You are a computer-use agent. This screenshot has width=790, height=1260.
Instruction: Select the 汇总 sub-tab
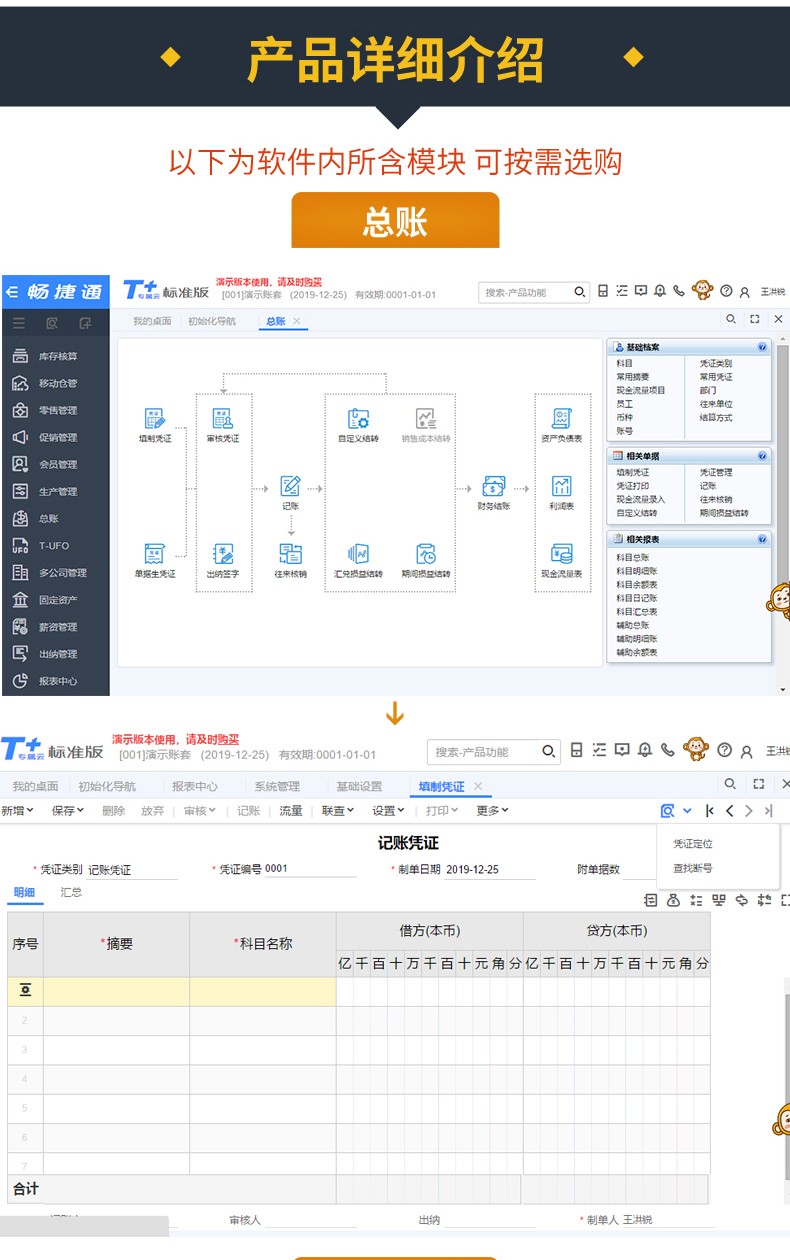tap(71, 892)
